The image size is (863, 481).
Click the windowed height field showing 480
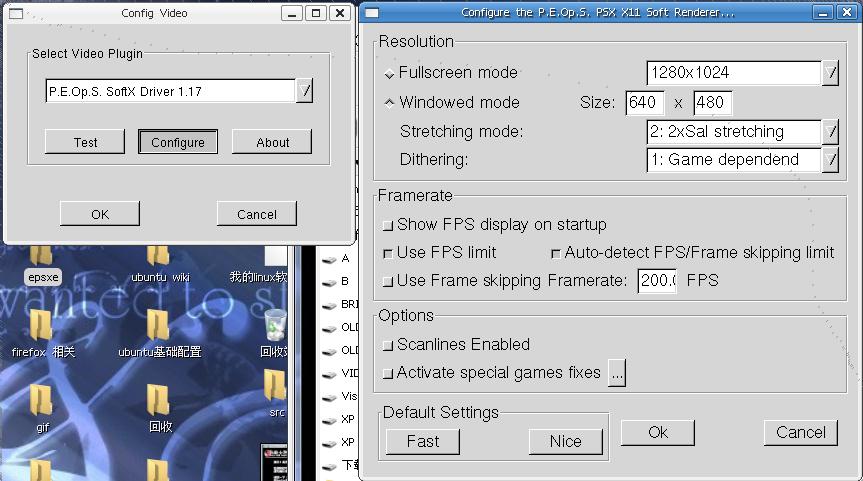pyautogui.click(x=713, y=103)
